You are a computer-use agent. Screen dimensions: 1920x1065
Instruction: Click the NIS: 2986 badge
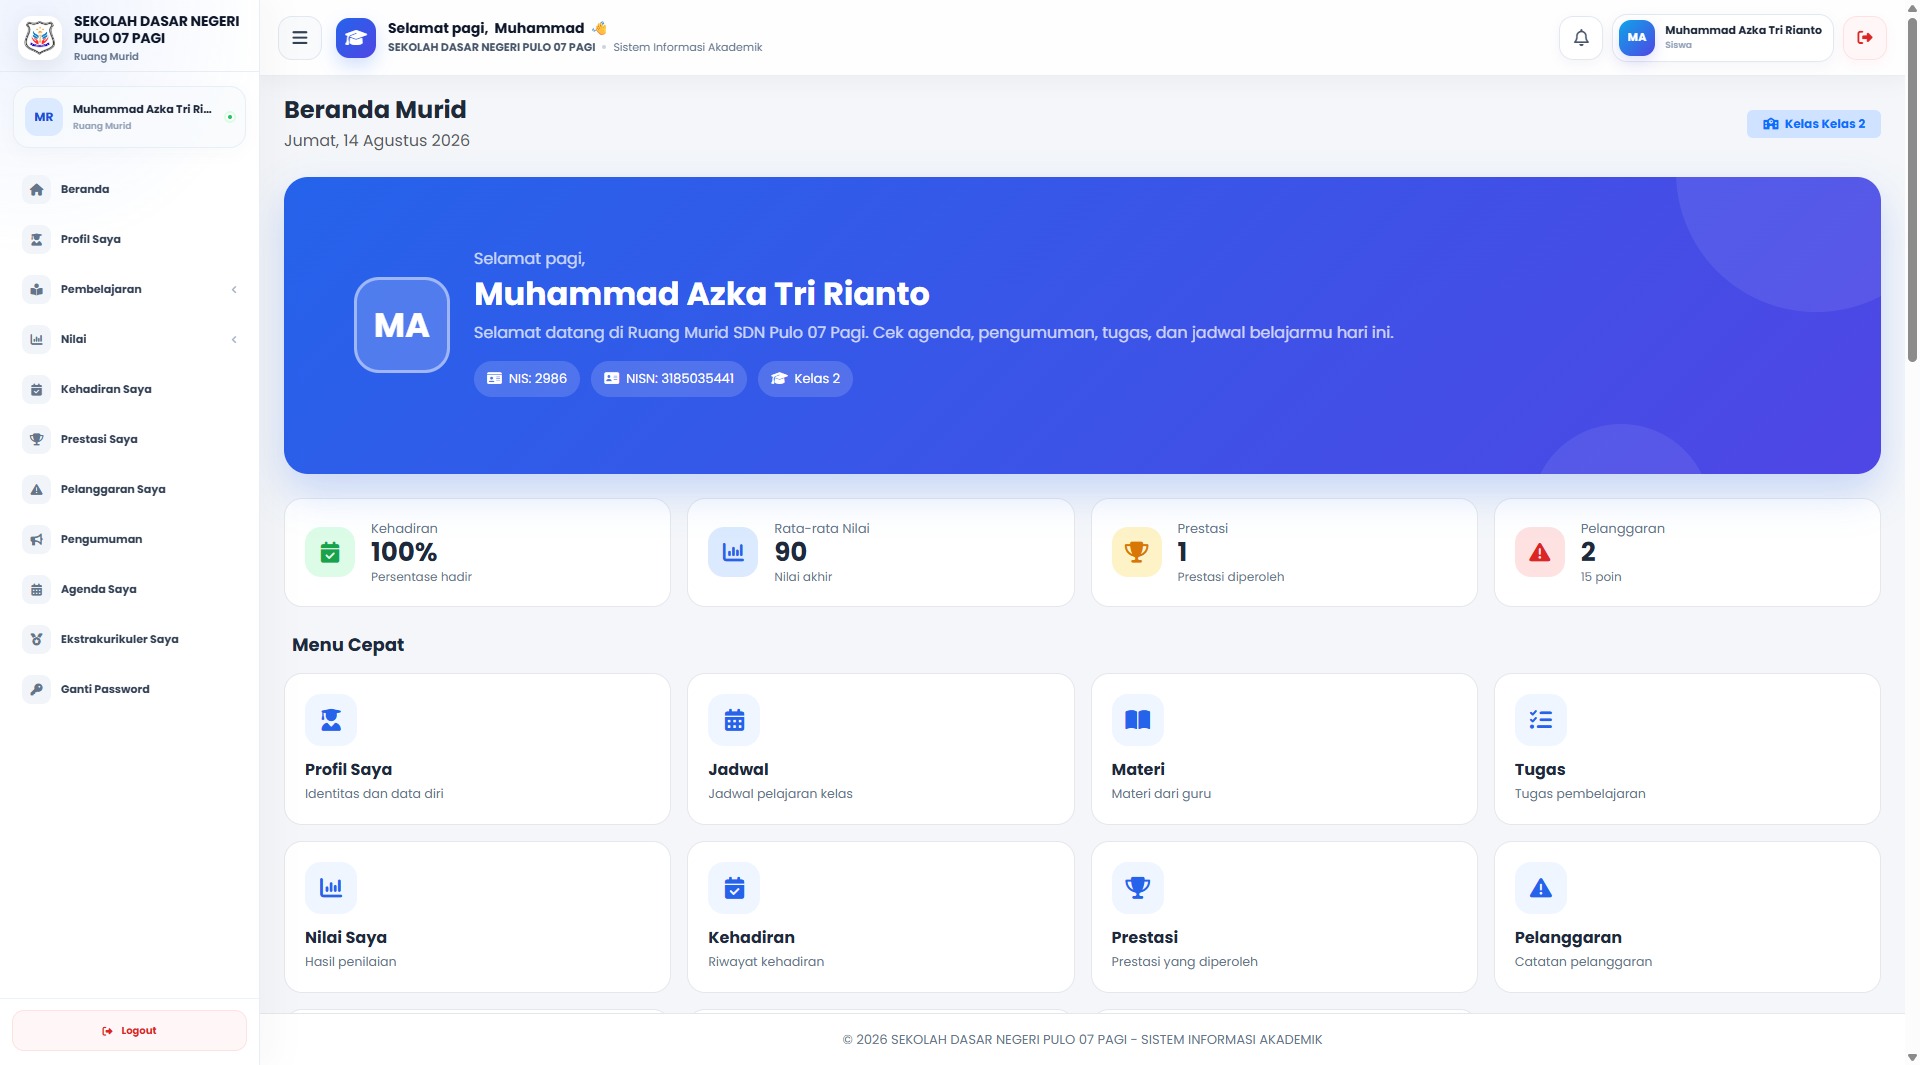526,379
